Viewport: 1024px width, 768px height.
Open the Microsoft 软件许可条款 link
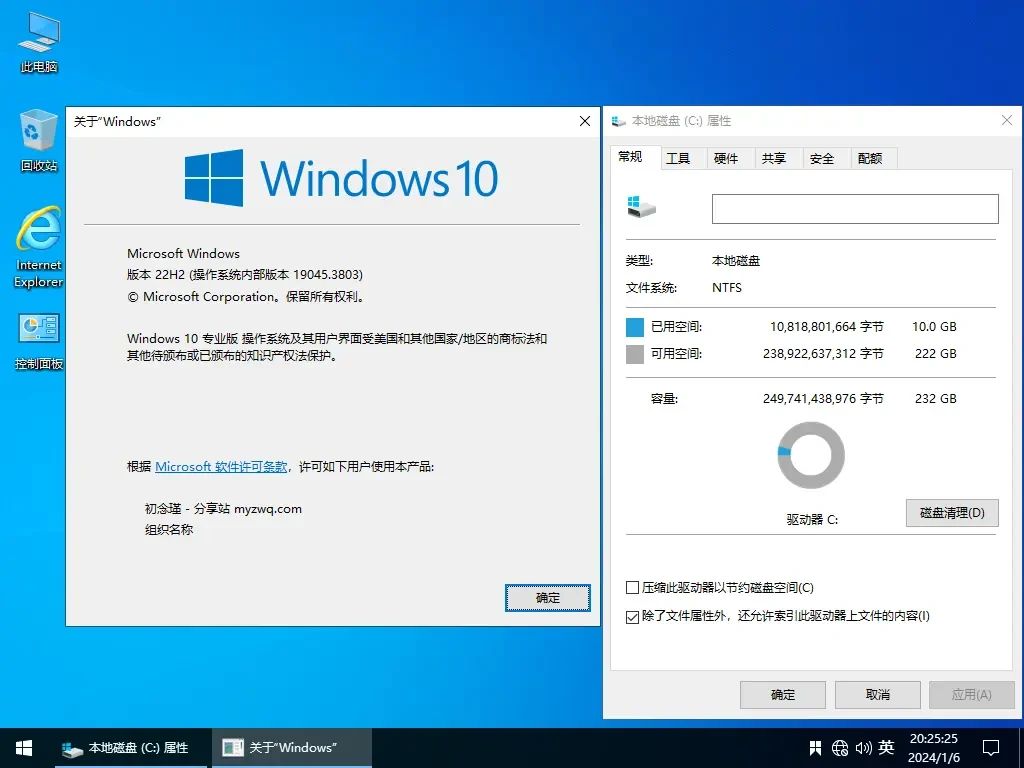pos(221,466)
